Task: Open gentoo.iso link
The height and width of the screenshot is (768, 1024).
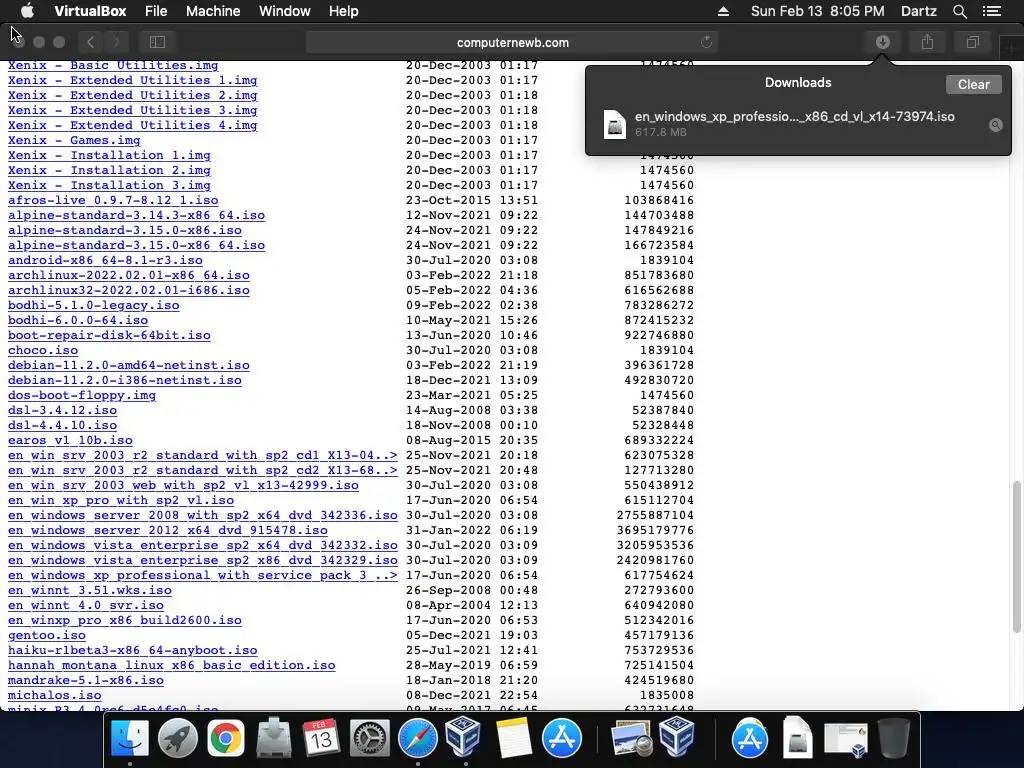Action: click(46, 636)
